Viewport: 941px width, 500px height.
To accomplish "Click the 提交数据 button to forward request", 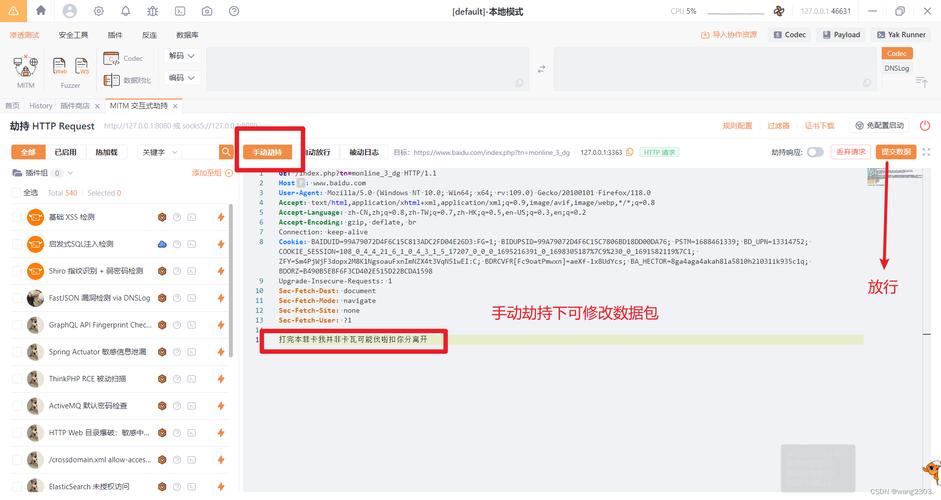I will (x=895, y=152).
